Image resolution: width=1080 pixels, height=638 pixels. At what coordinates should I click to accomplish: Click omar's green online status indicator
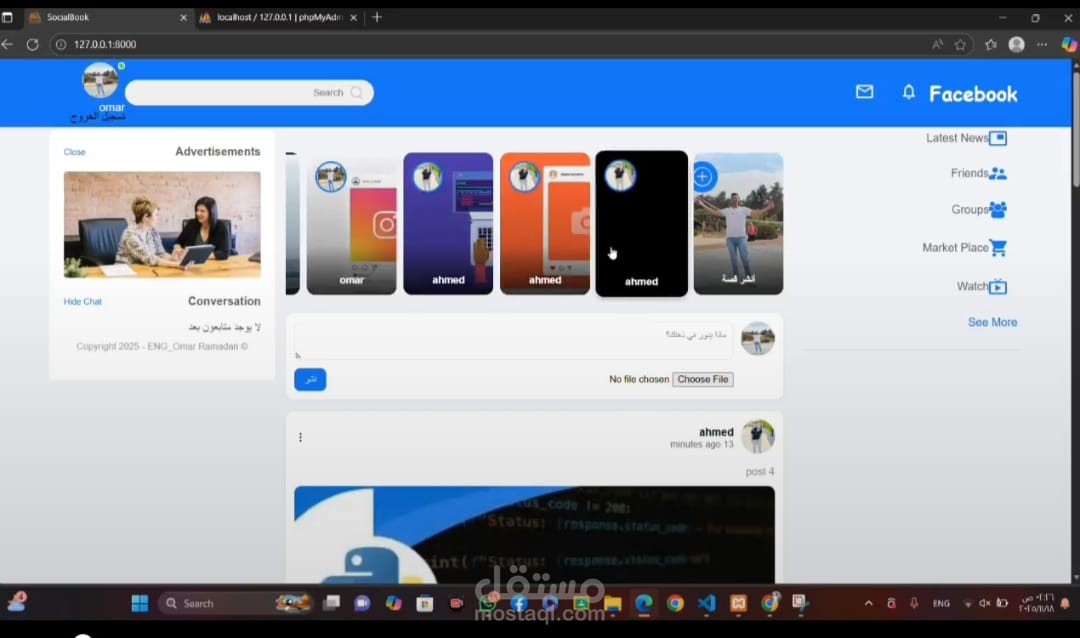coord(121,65)
